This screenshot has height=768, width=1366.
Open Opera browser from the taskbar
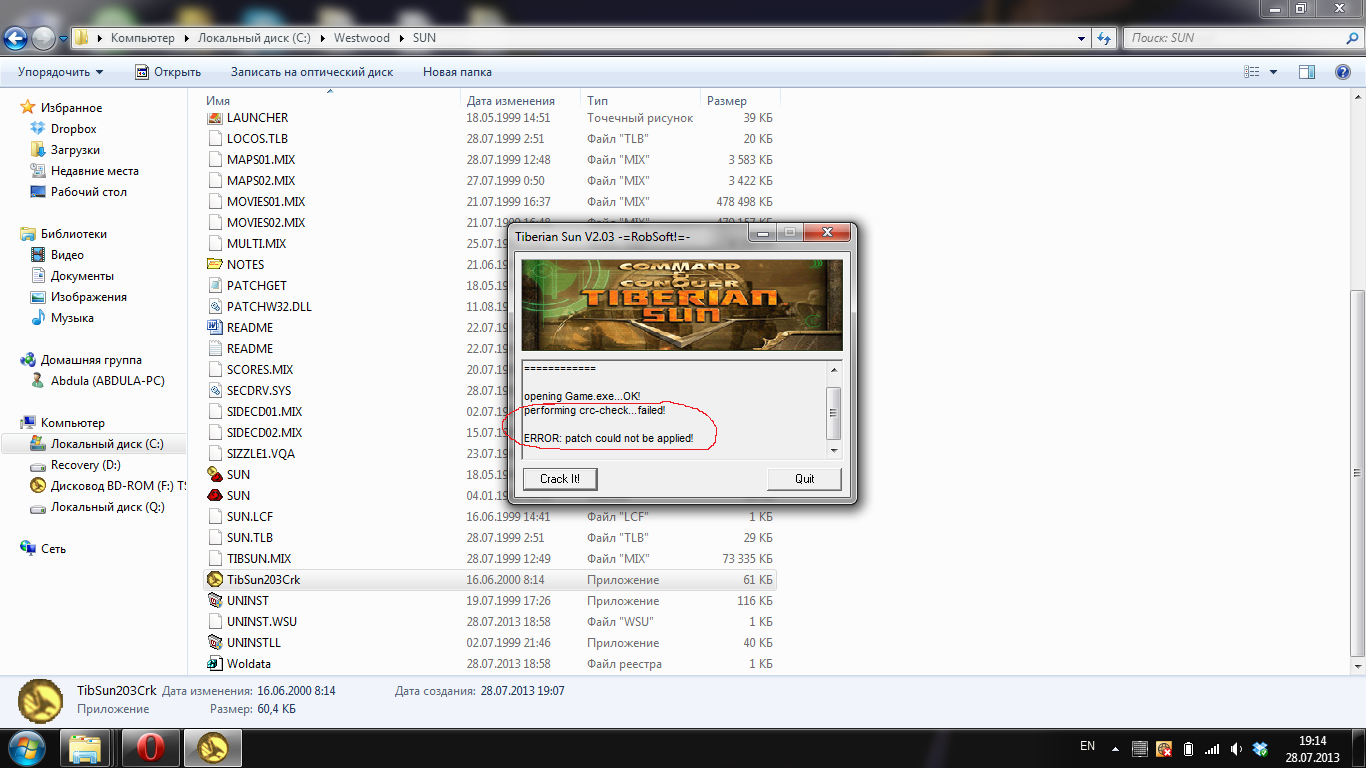[x=150, y=748]
